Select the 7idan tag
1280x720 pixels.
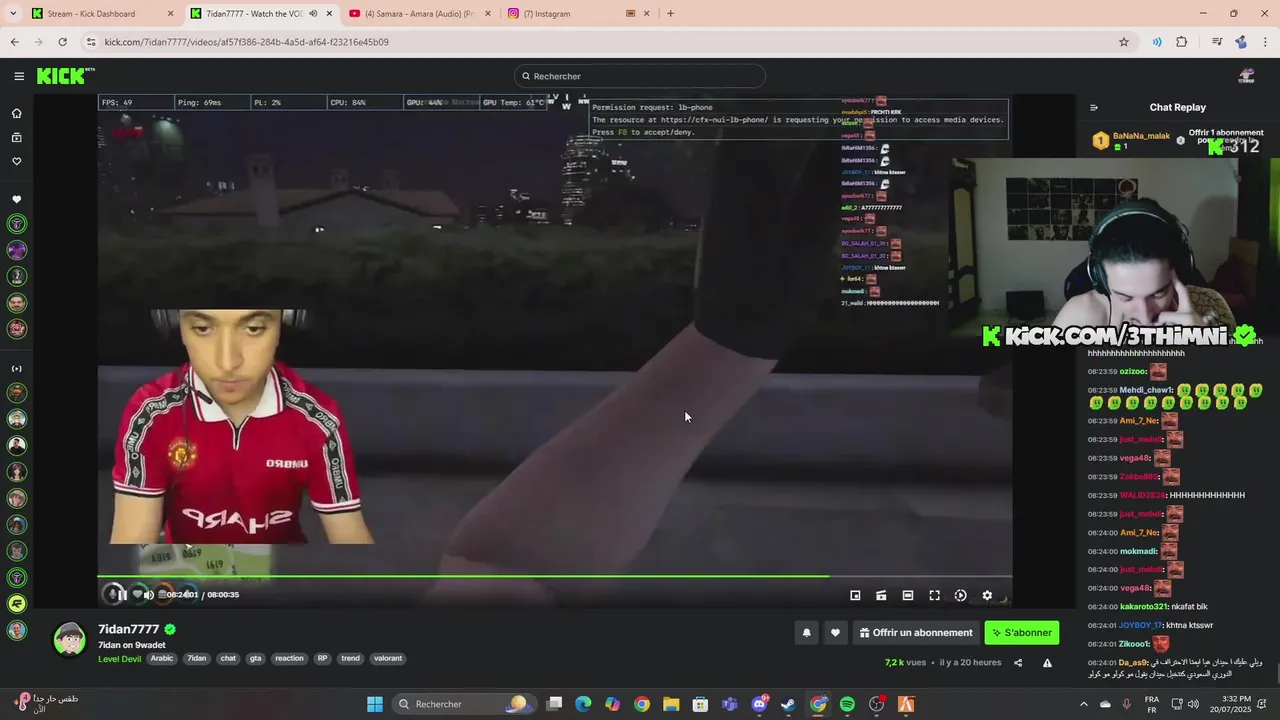click(x=197, y=658)
